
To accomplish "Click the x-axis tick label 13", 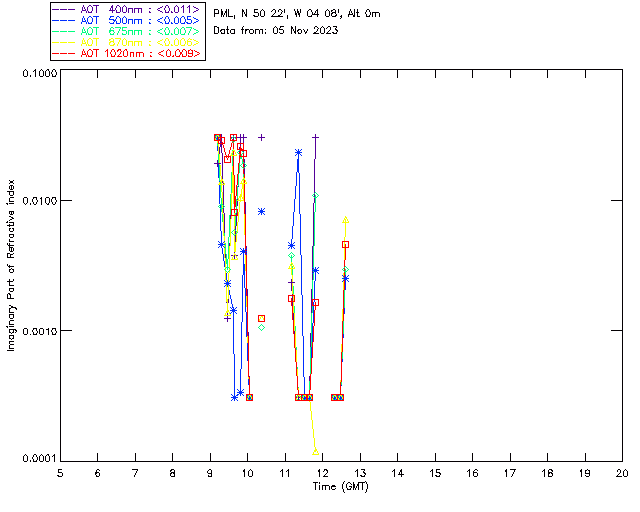I will click(360, 473).
